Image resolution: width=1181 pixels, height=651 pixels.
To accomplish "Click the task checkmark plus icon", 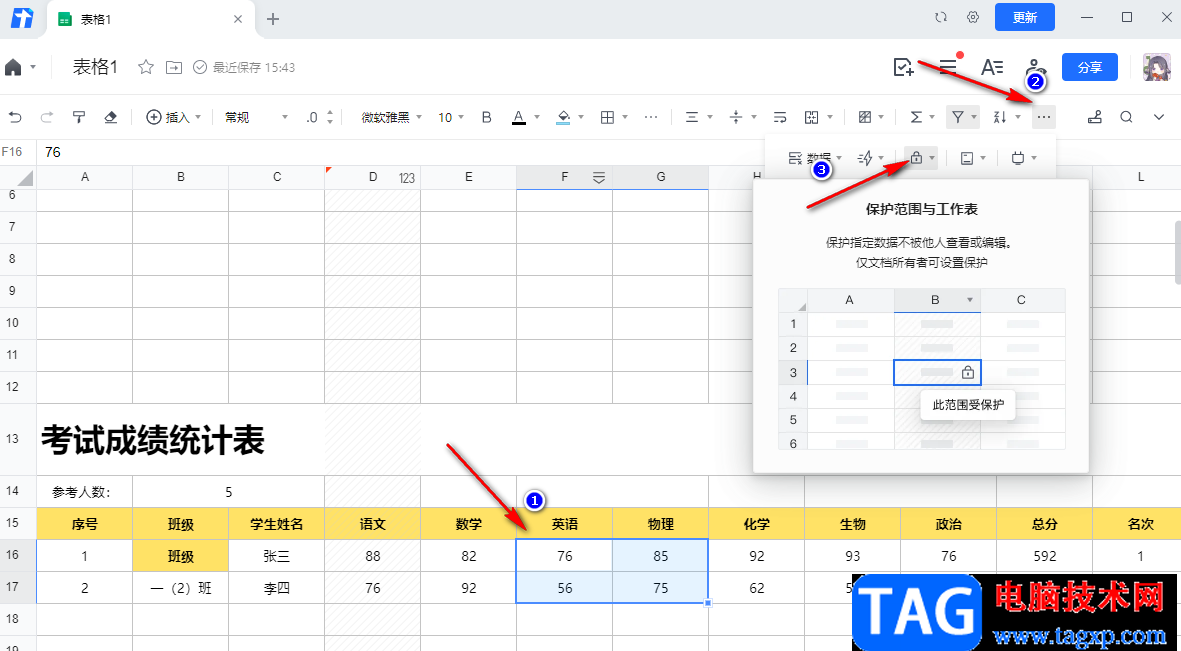I will tap(902, 67).
